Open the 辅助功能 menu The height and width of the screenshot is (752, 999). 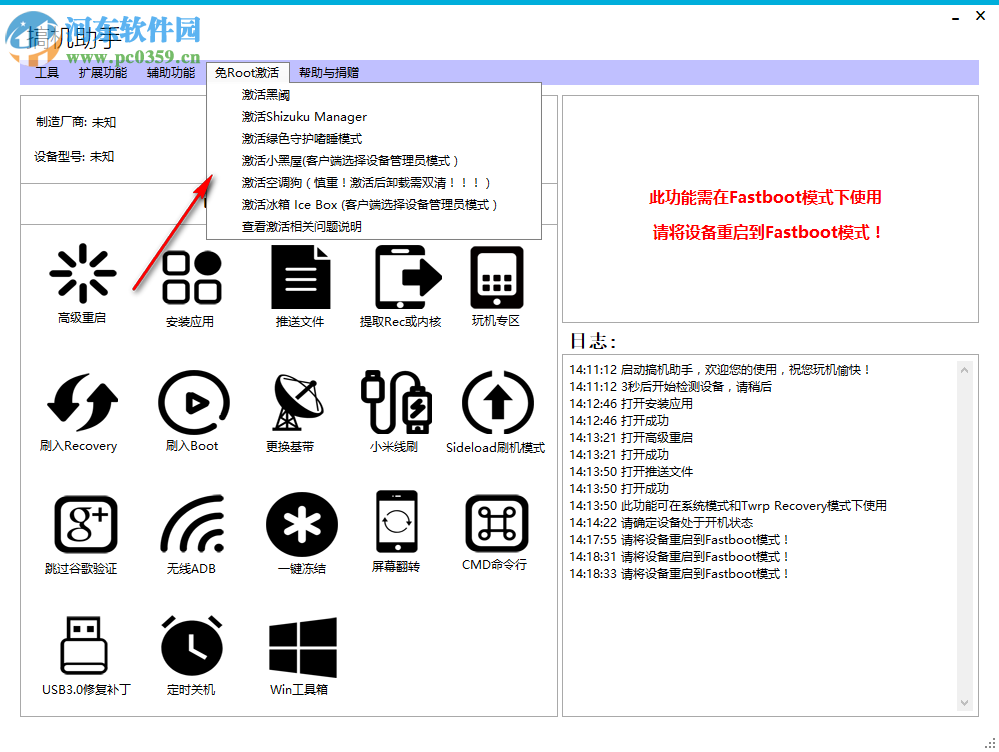pos(171,73)
